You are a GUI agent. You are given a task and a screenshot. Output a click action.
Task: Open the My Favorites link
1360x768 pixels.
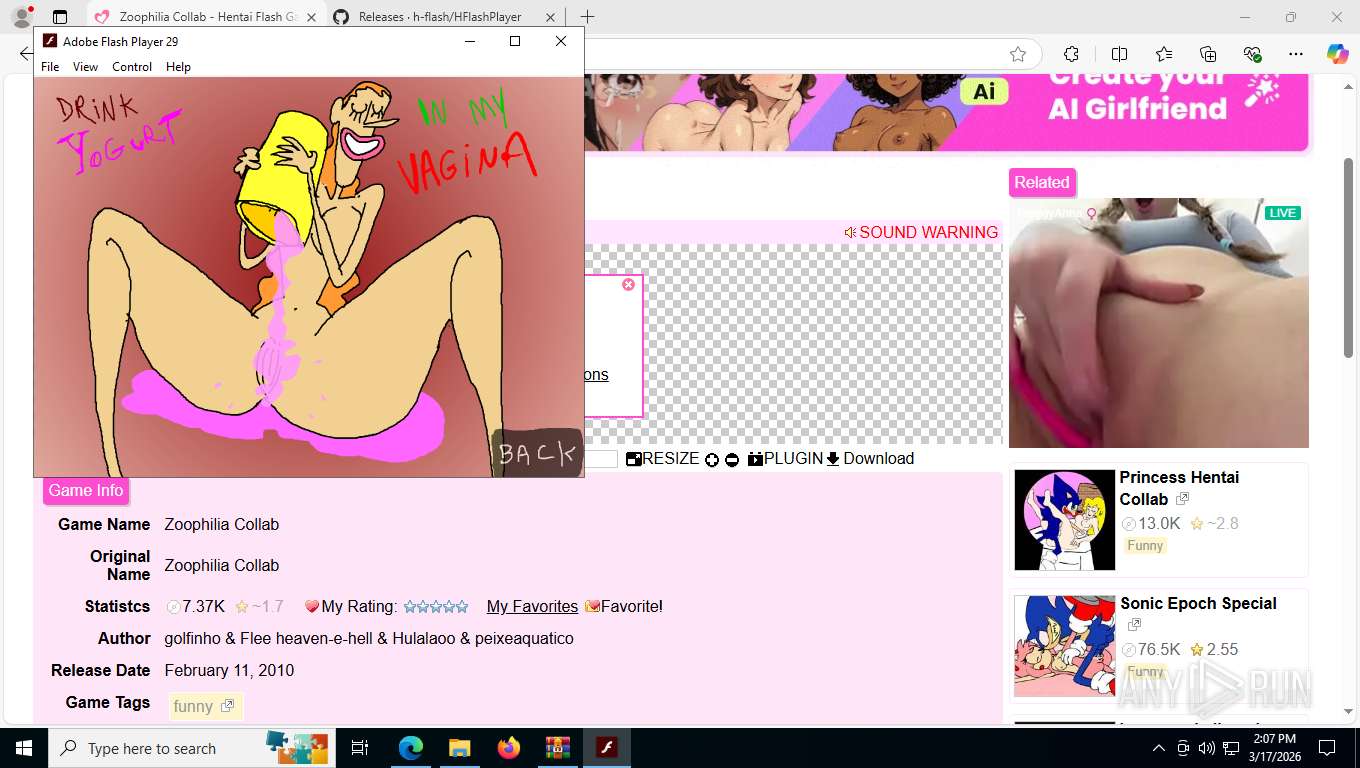(532, 606)
